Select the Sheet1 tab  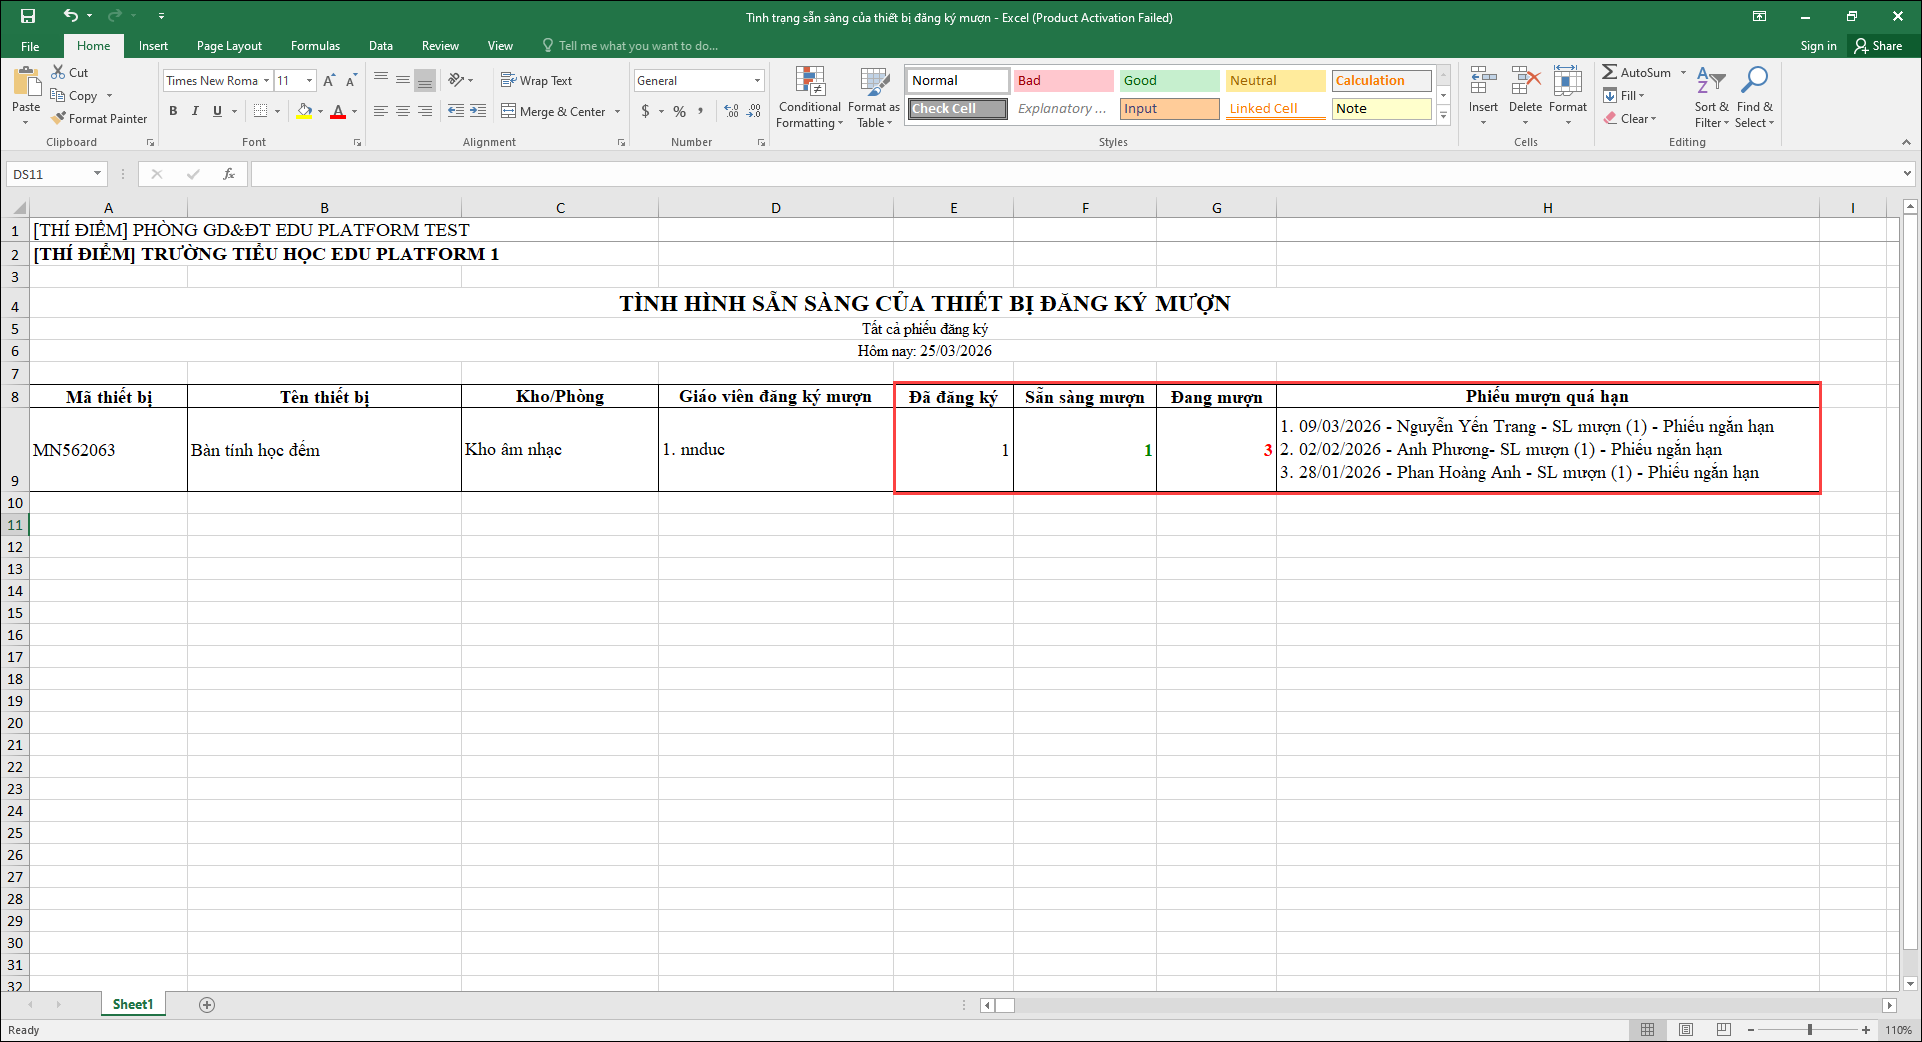click(133, 1005)
